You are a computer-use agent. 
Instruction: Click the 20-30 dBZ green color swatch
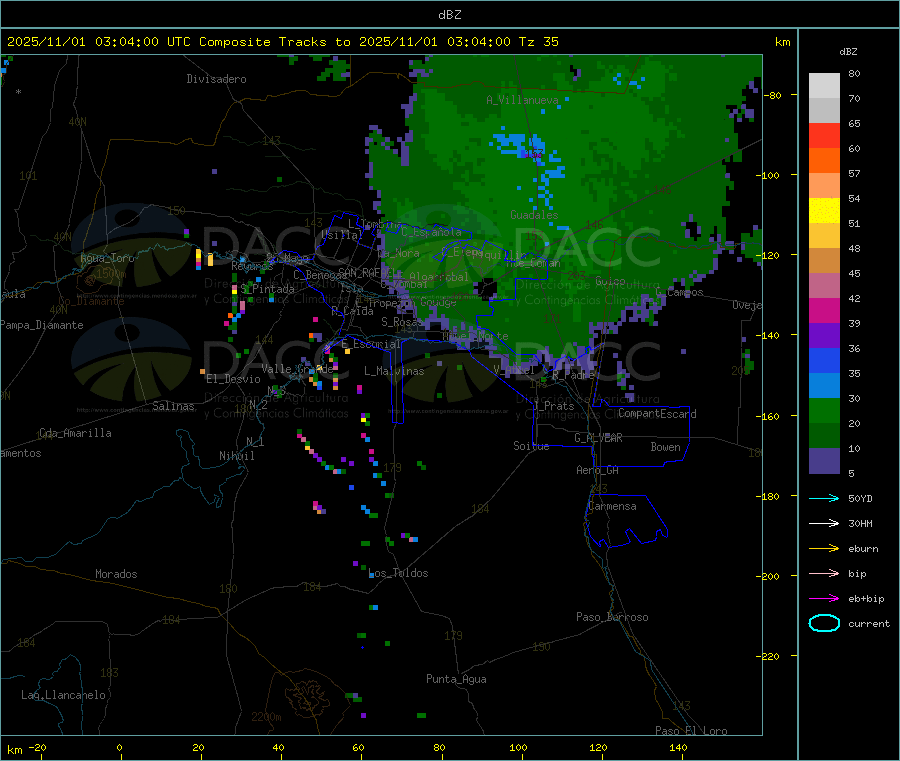click(x=824, y=410)
